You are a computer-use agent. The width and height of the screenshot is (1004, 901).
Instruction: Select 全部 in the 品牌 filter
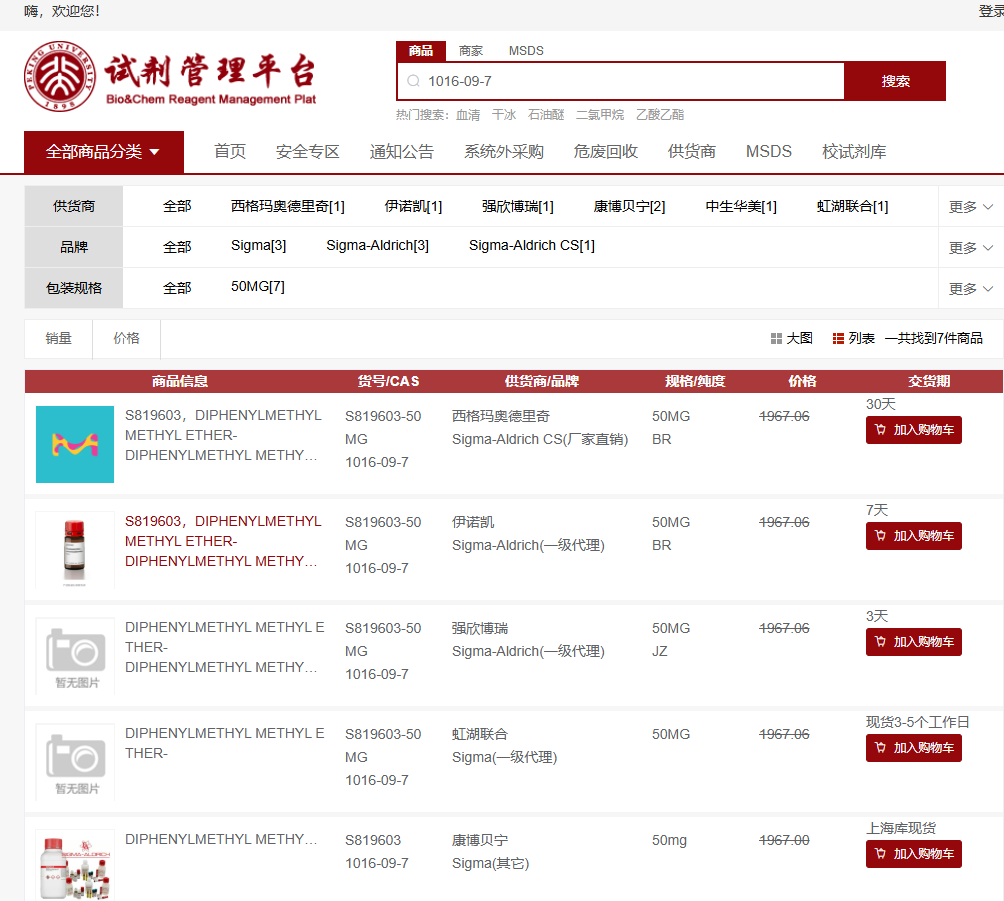pyautogui.click(x=177, y=247)
